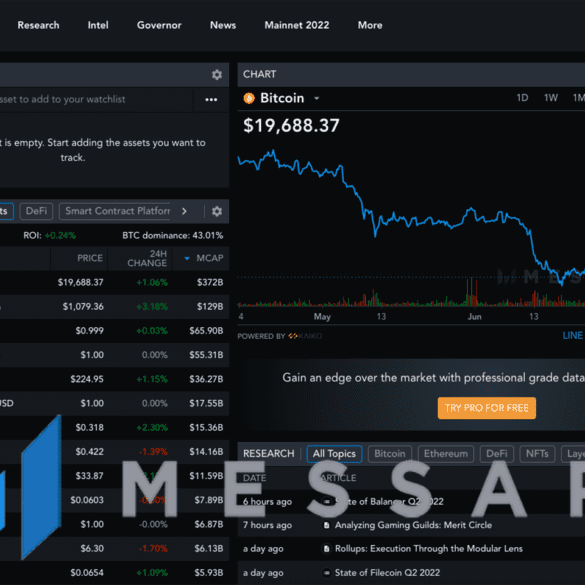Click icon beside State of Filecoin article

coord(326,572)
